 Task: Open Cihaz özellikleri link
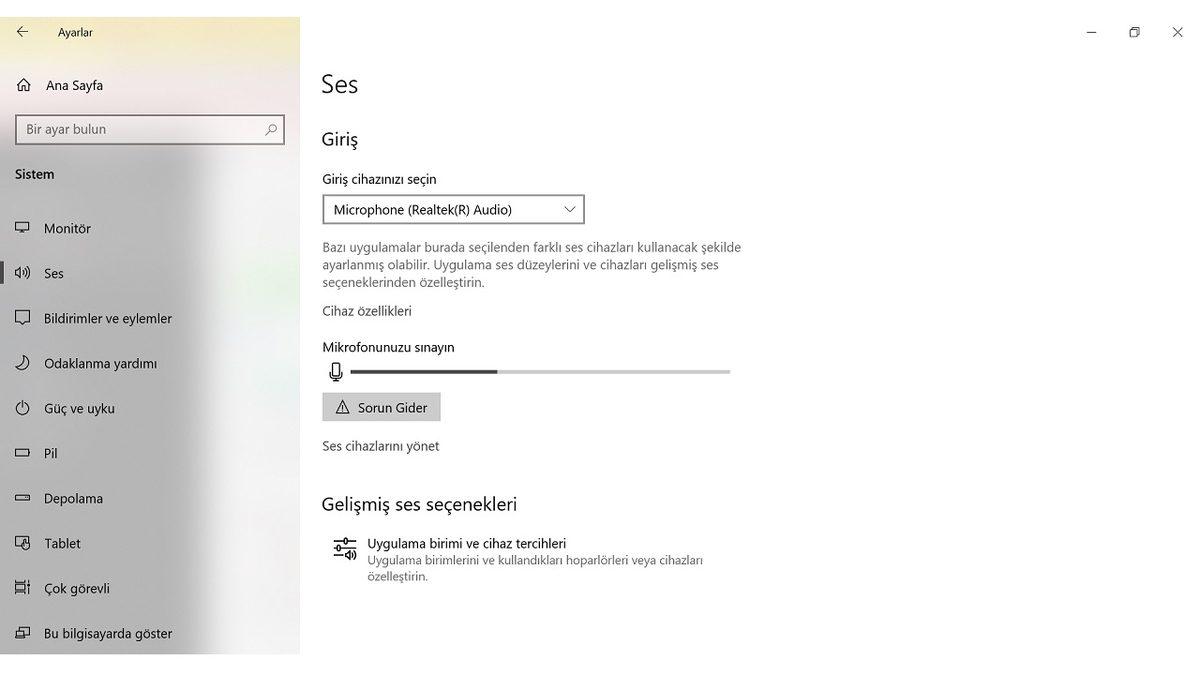[x=367, y=311]
